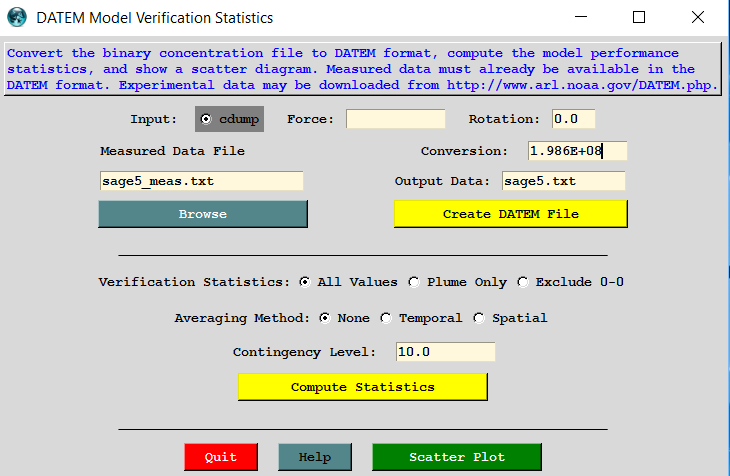
Task: Click the 'Output Data:' label
Action: pyautogui.click(x=442, y=181)
